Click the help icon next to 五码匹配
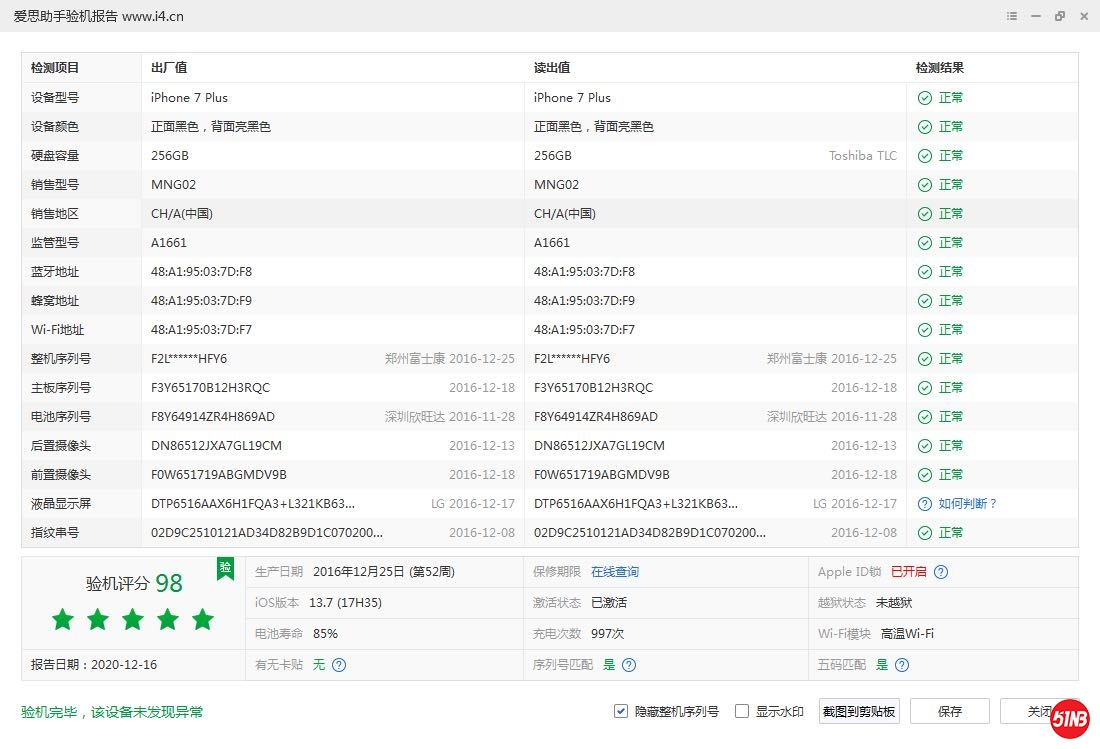The image size is (1100, 749). pos(902,665)
